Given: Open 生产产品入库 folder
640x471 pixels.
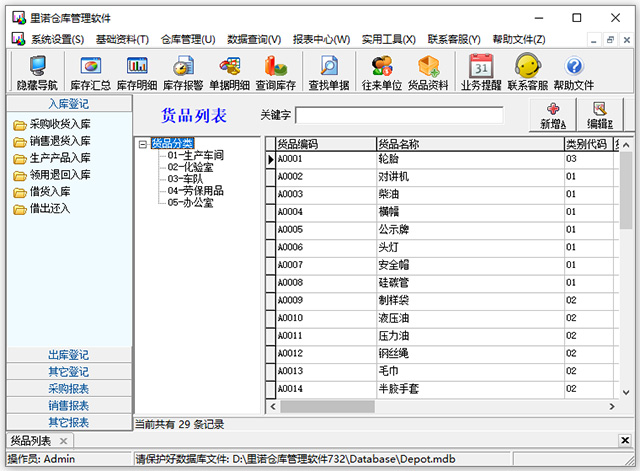Looking at the screenshot, I should 52,158.
